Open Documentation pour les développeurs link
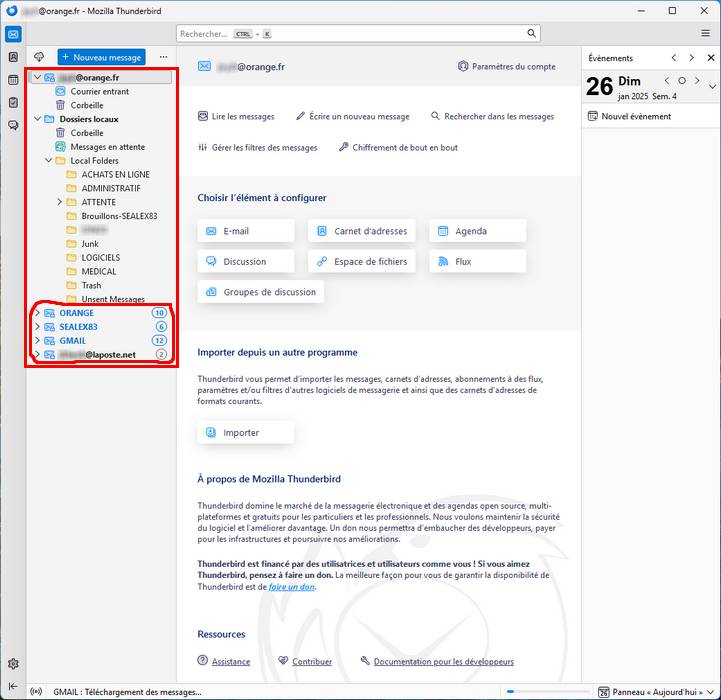 [444, 661]
